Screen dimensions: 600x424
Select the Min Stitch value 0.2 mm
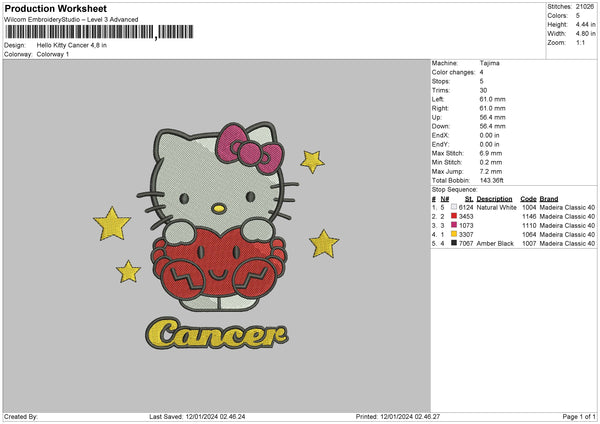tap(491, 162)
